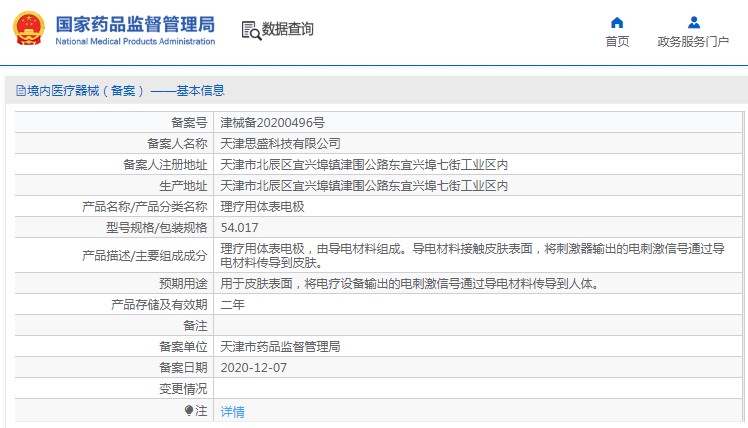Open 数据查询 data query link
This screenshot has height=428, width=748.
click(288, 29)
